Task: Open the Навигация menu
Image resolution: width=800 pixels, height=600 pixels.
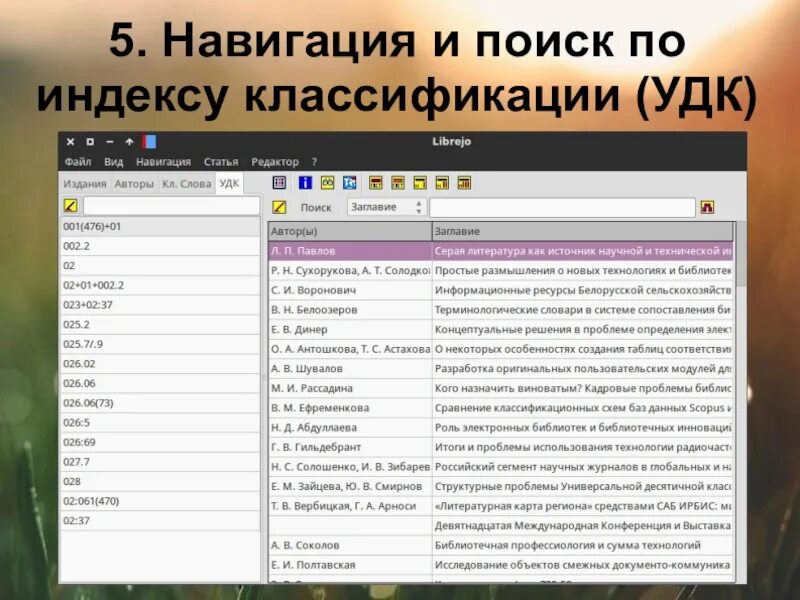Action: (163, 162)
